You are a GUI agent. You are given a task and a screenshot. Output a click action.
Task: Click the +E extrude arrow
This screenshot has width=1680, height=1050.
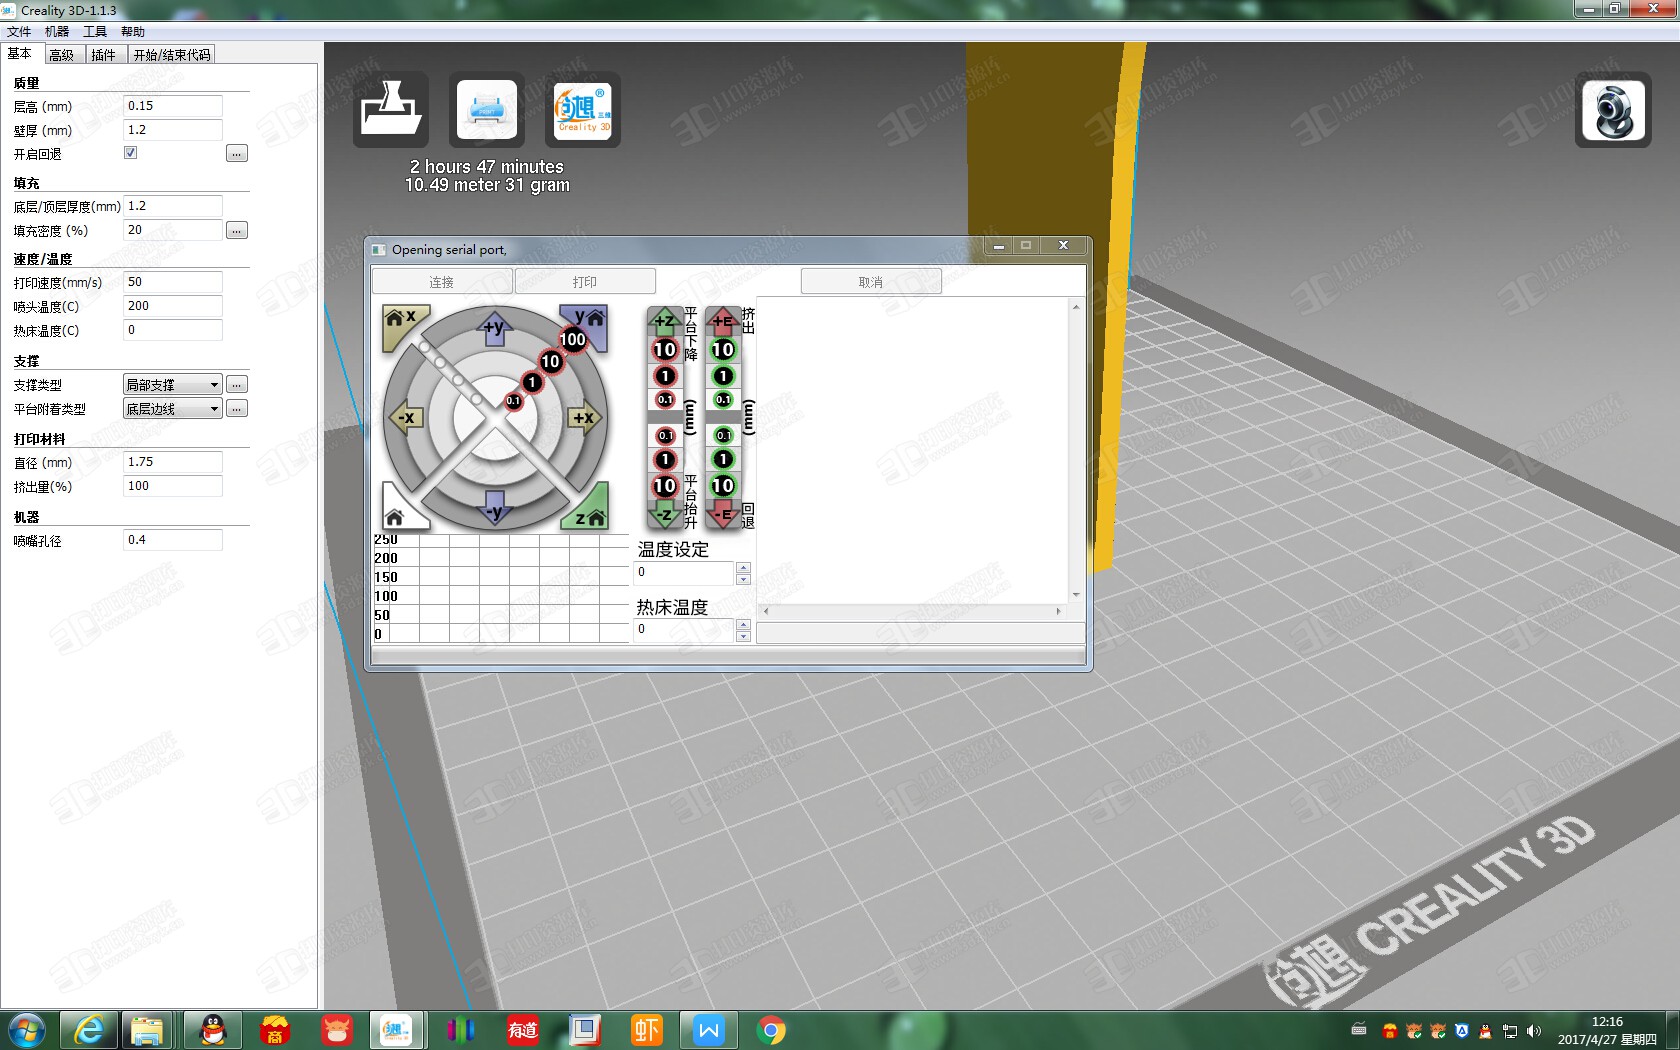pos(723,321)
